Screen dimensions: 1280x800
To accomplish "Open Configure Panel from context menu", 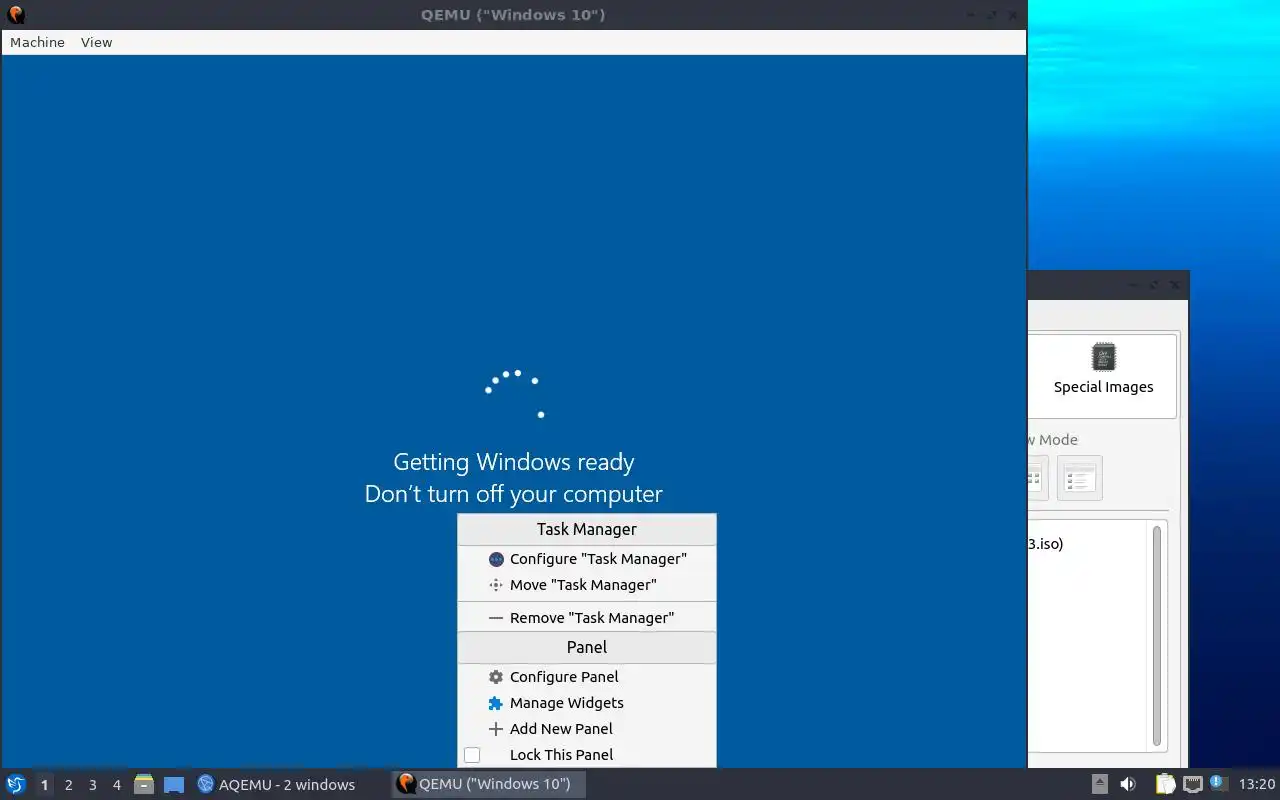I will (587, 677).
